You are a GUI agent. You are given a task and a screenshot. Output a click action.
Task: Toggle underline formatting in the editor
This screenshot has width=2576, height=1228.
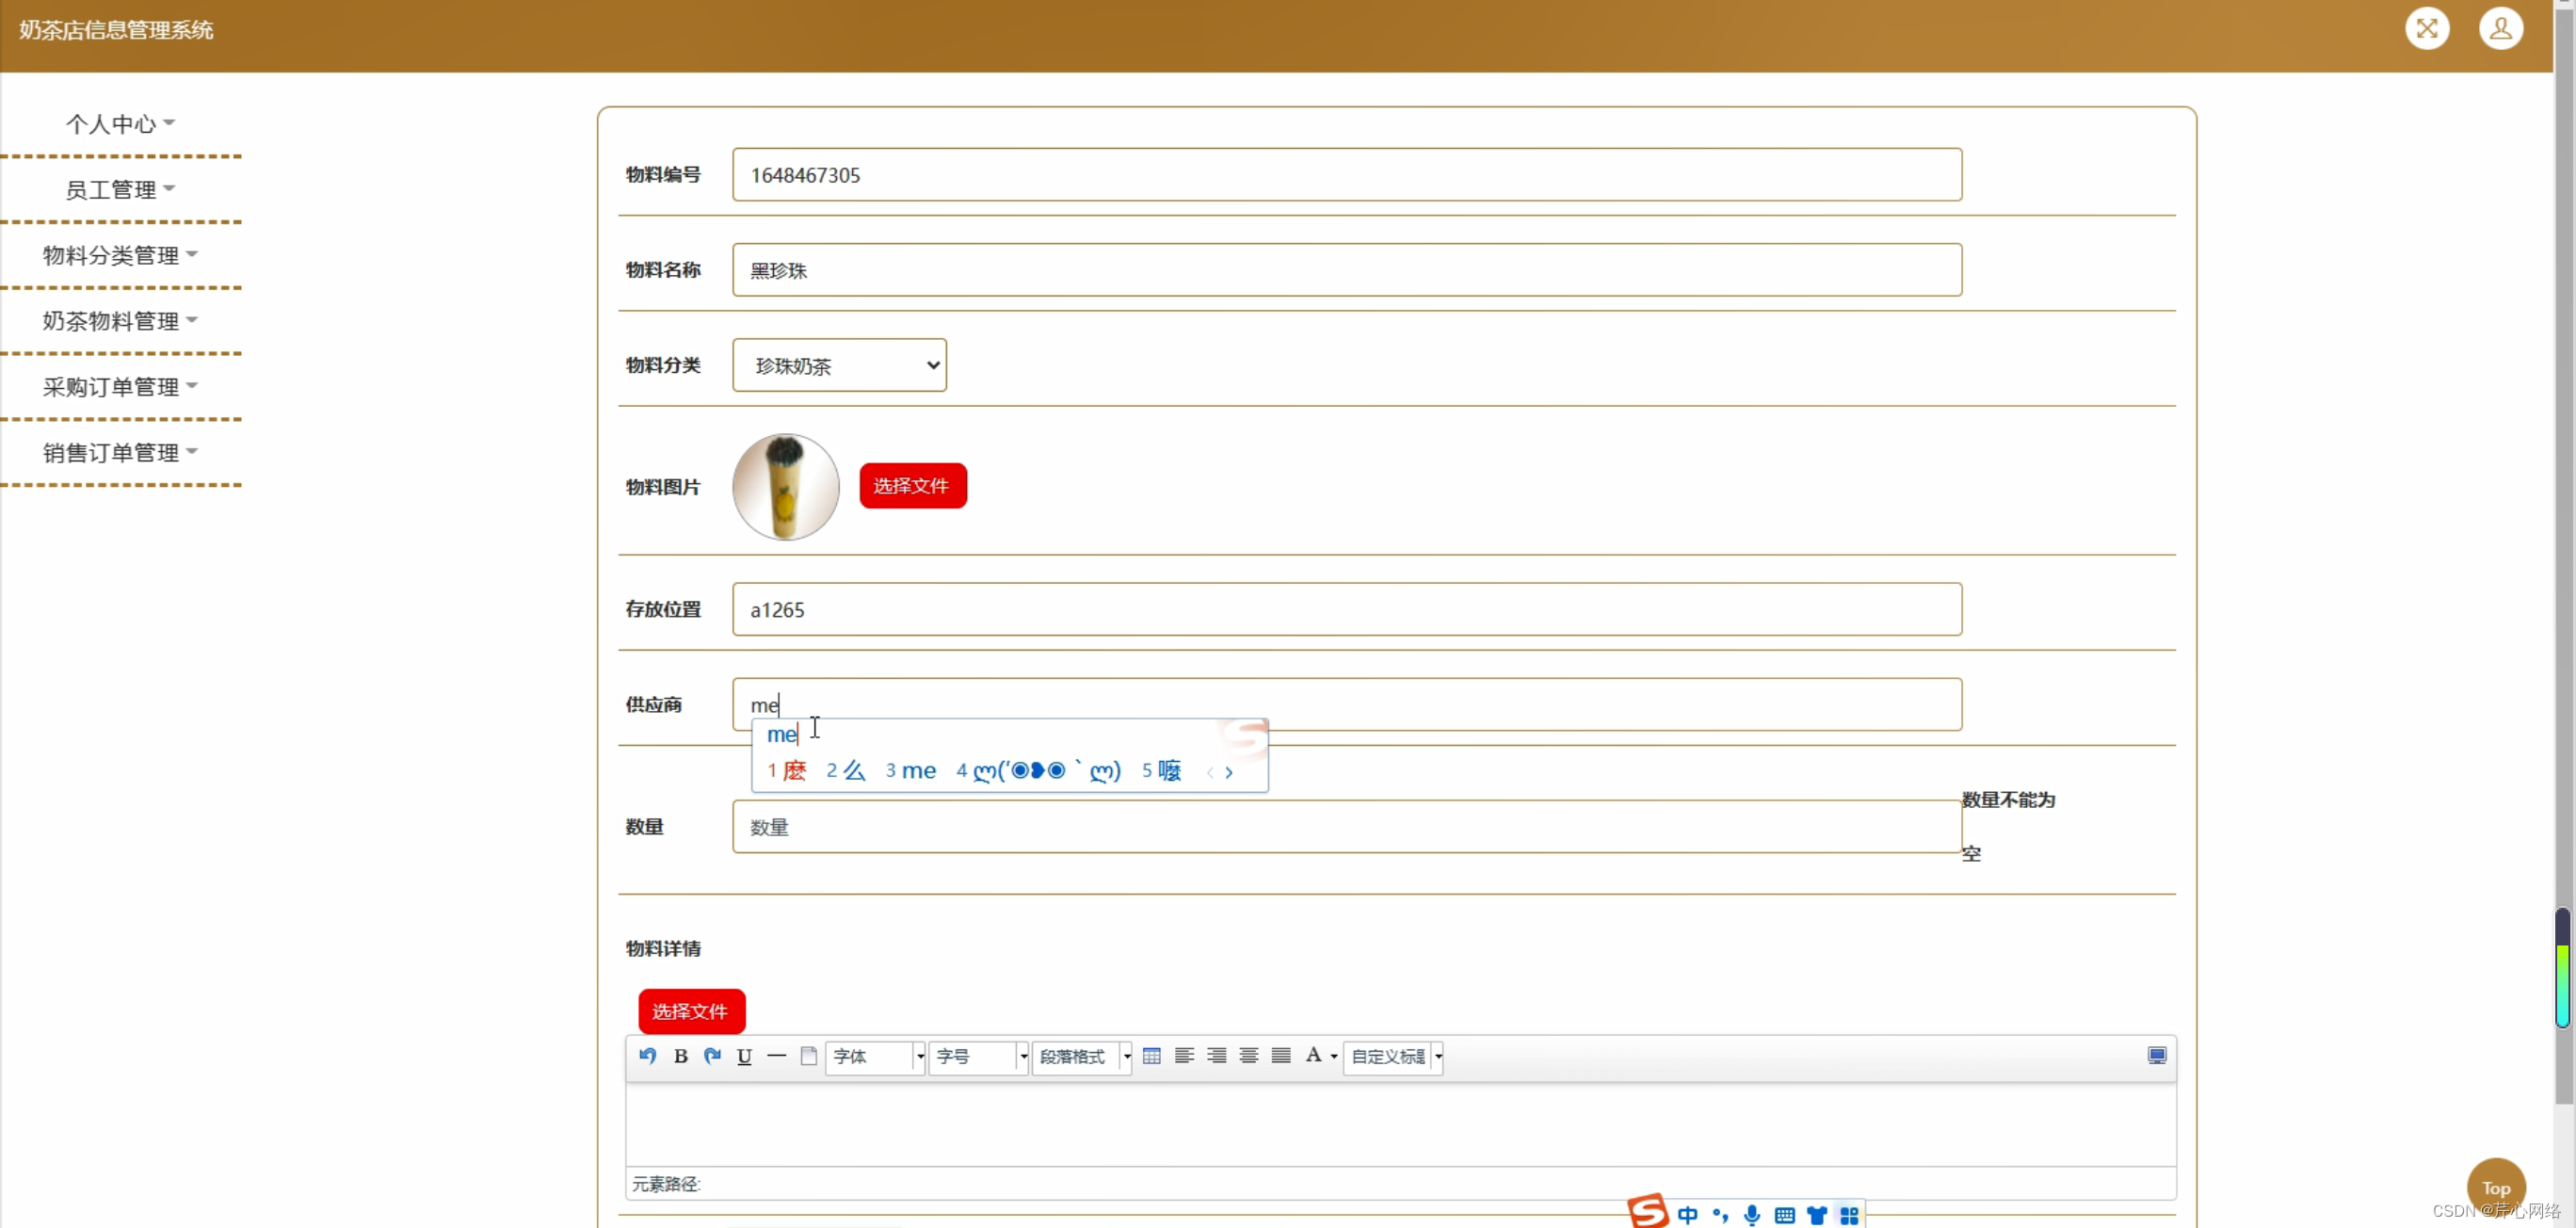(744, 1056)
